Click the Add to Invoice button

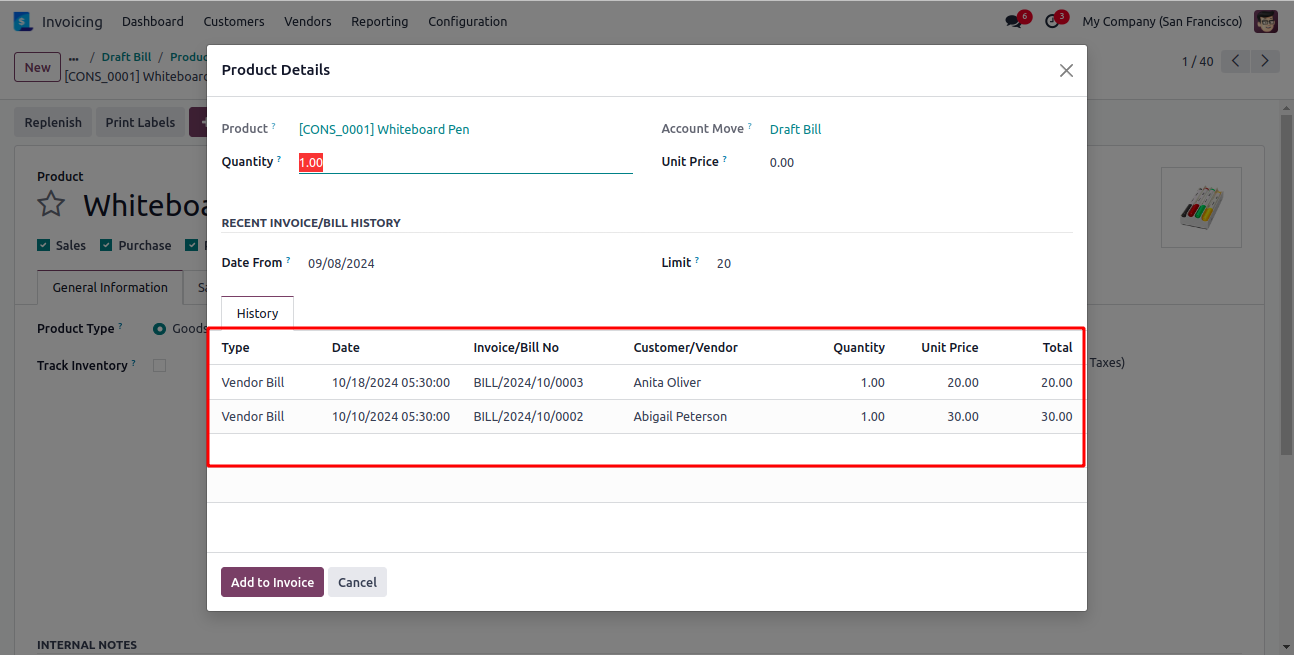(272, 582)
